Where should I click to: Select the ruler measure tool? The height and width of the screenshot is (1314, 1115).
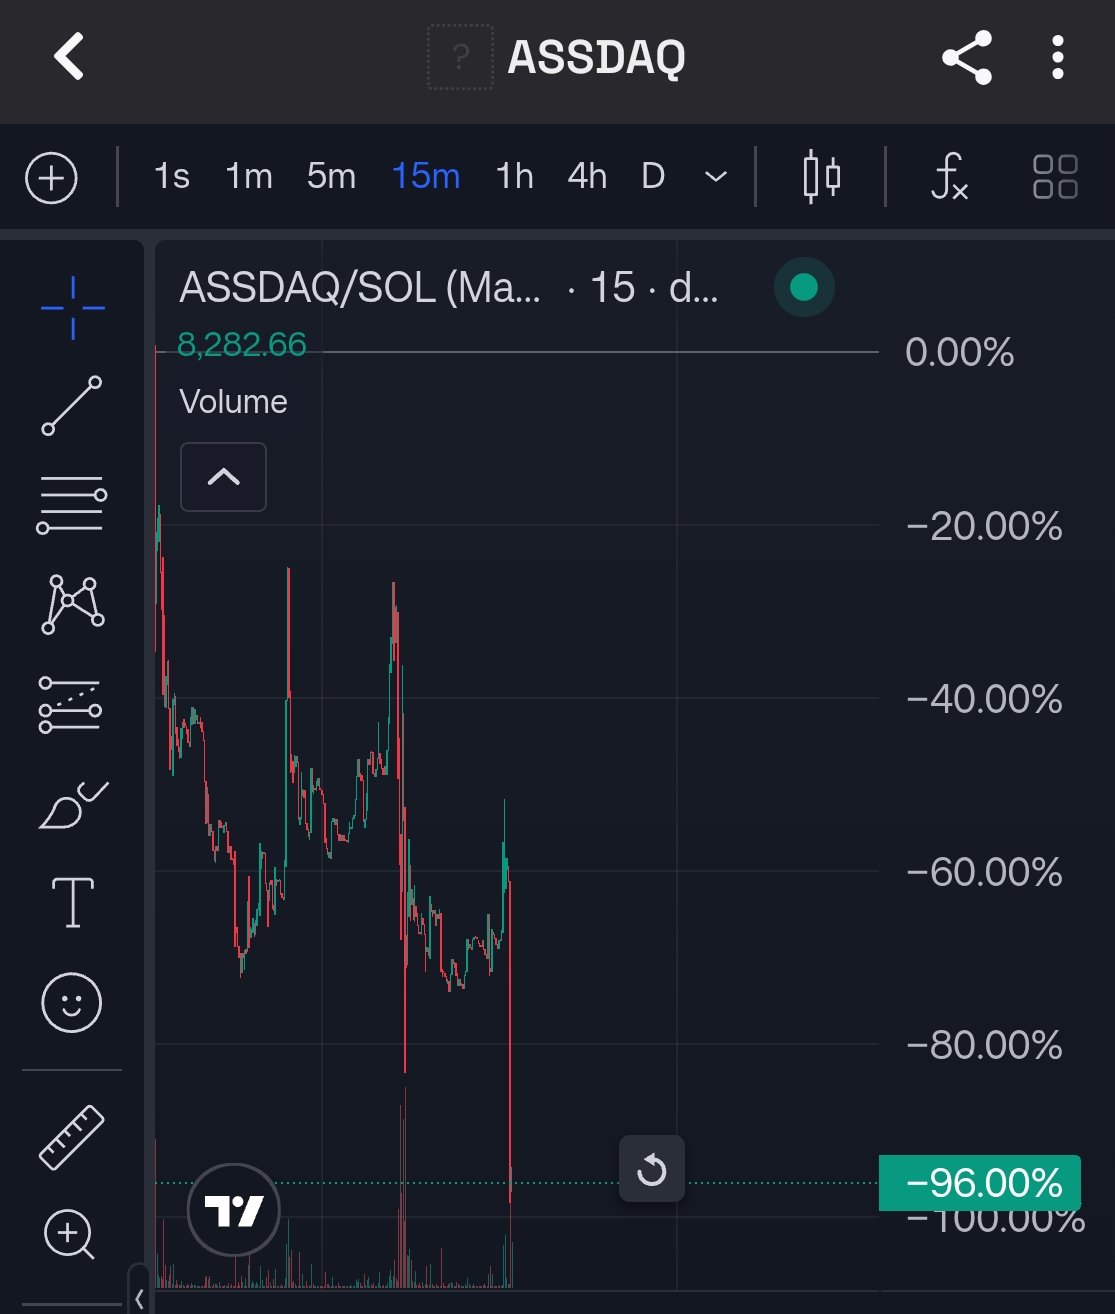click(72, 1137)
